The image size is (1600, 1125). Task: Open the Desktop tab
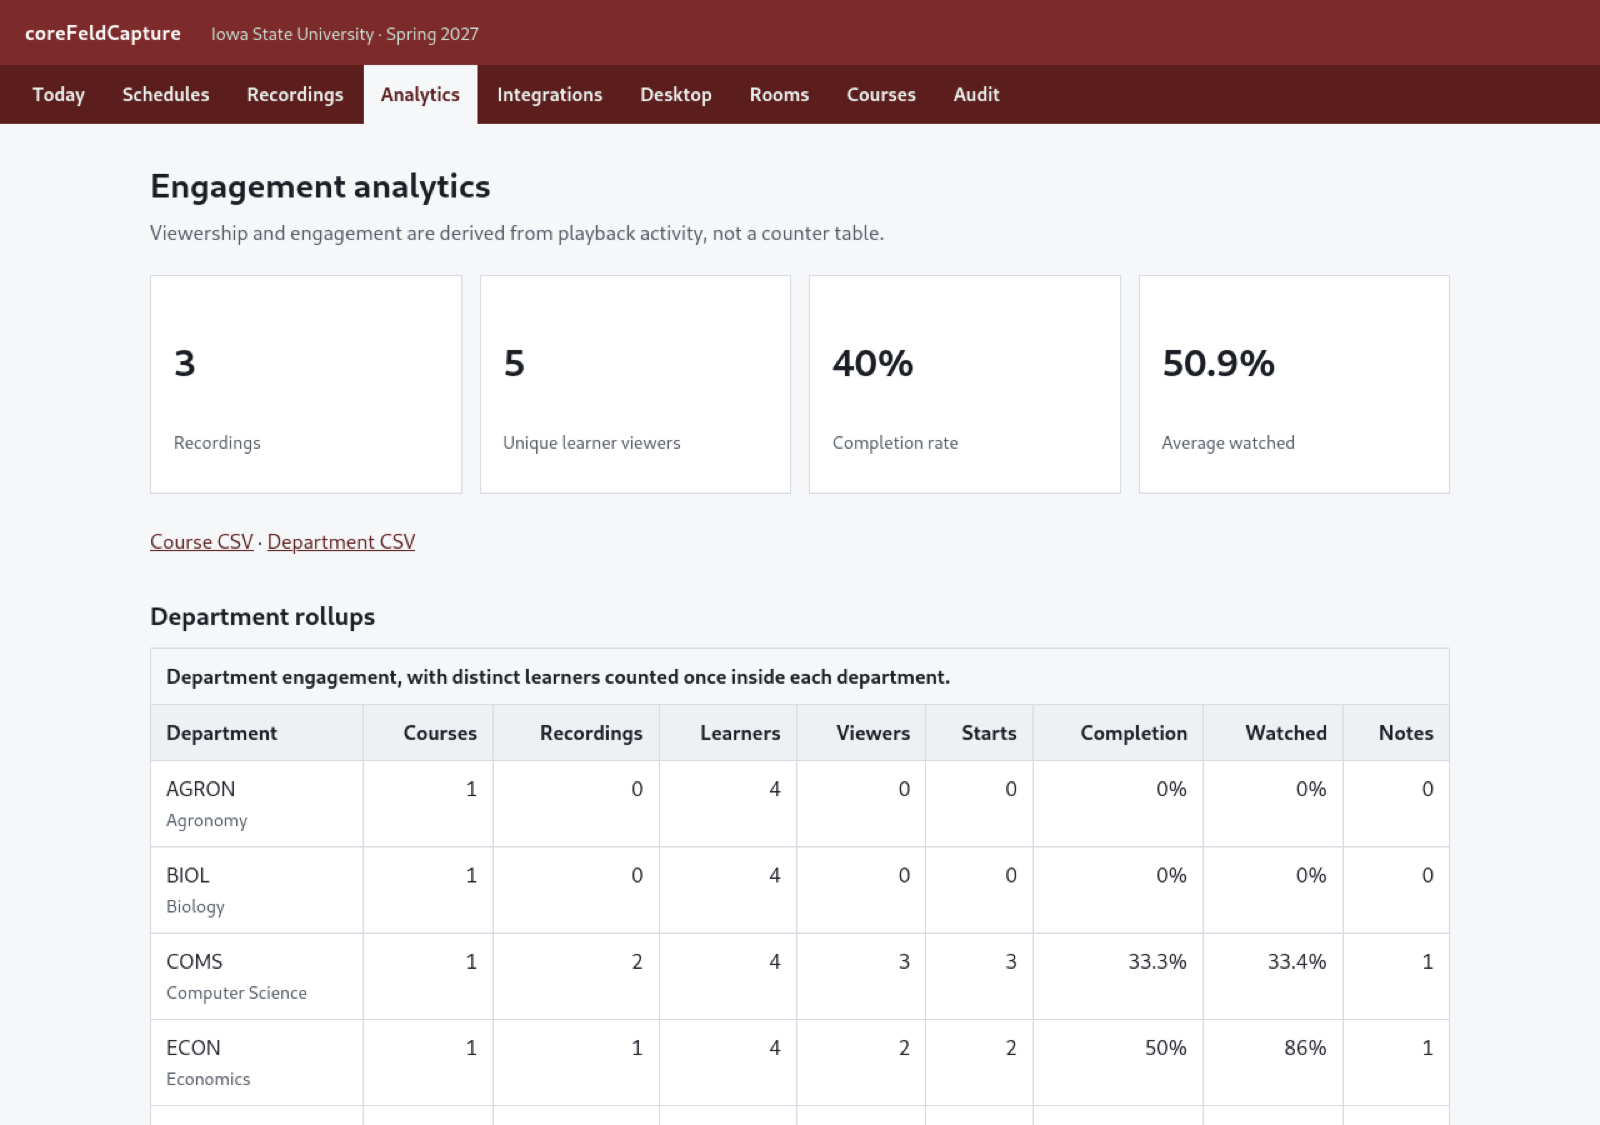tap(676, 94)
